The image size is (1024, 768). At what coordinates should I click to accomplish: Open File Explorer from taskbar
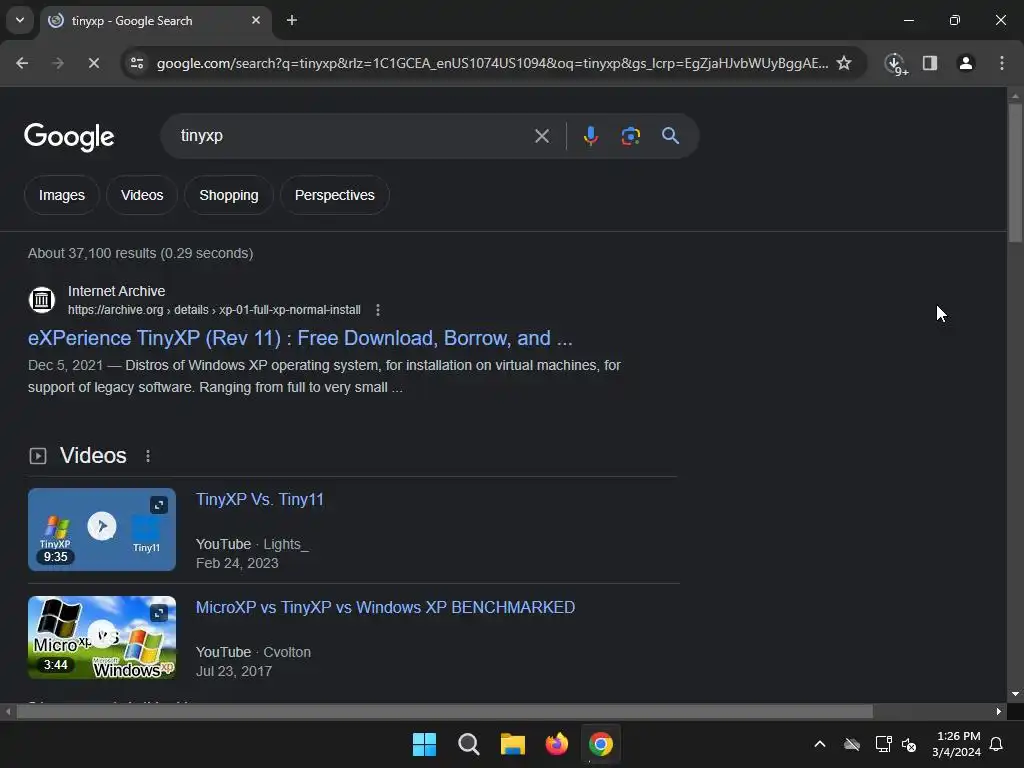513,744
